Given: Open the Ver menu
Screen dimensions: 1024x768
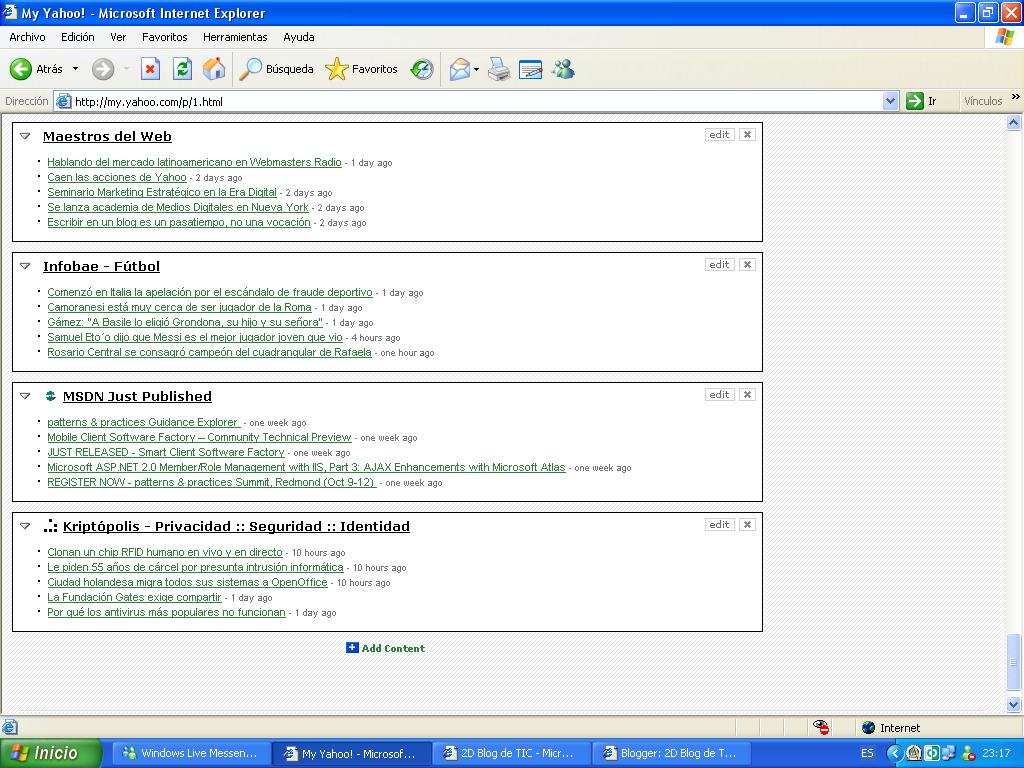Looking at the screenshot, I should pyautogui.click(x=118, y=37).
